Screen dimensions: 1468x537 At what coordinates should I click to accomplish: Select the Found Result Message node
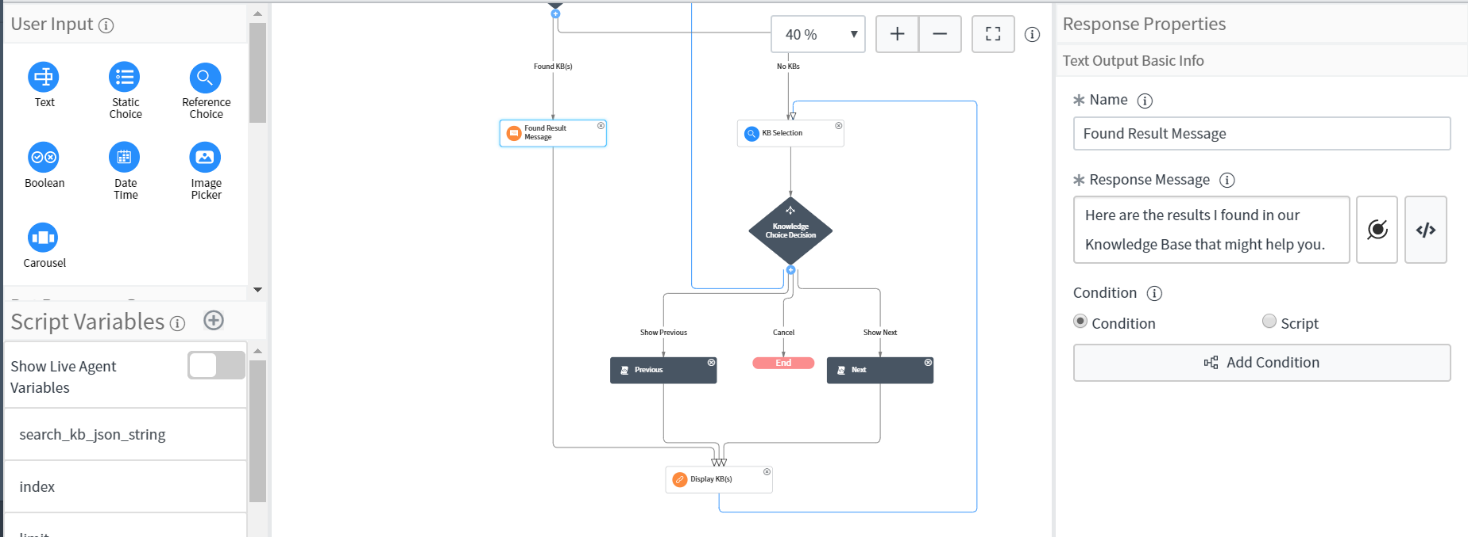coord(553,133)
